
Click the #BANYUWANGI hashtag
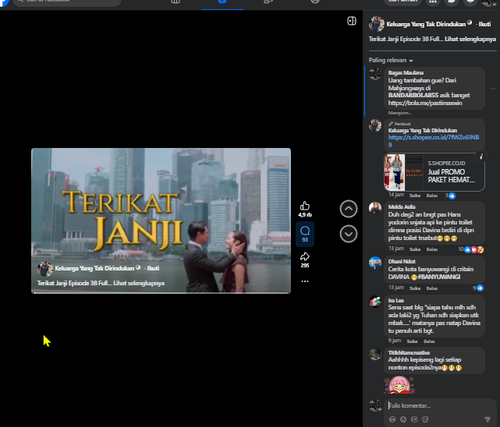coord(439,277)
